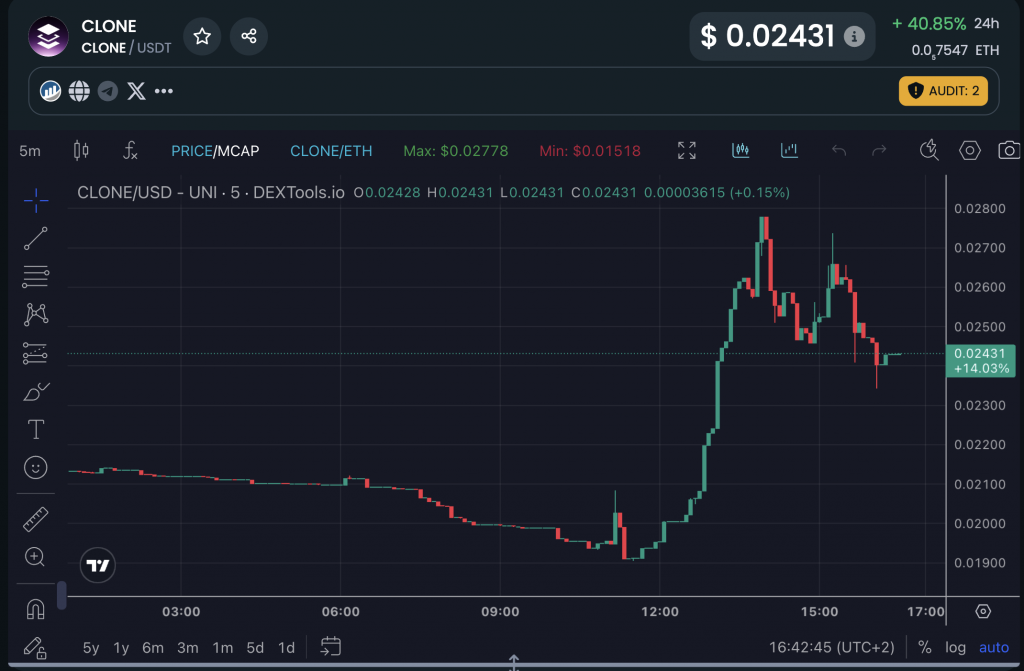The height and width of the screenshot is (671, 1024).
Task: Expand more social links with ellipsis
Action: pos(164,92)
